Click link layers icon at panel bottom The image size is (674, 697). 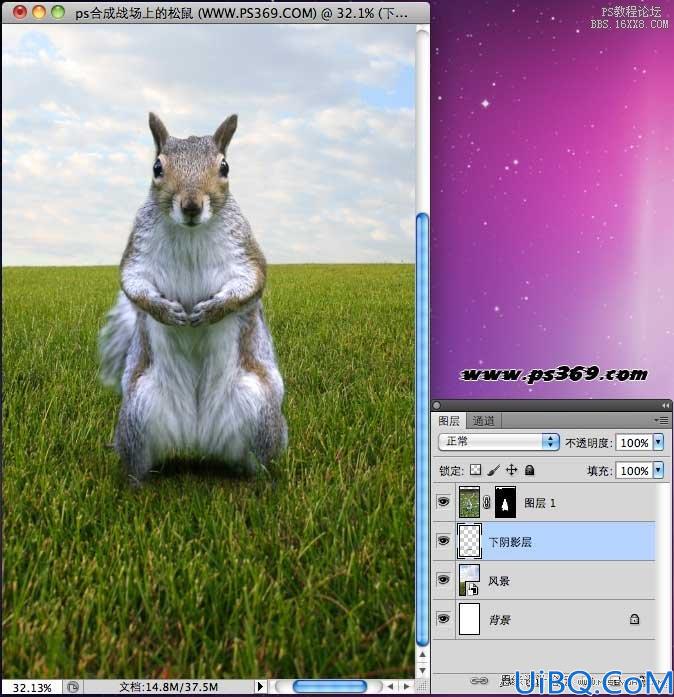[x=479, y=681]
